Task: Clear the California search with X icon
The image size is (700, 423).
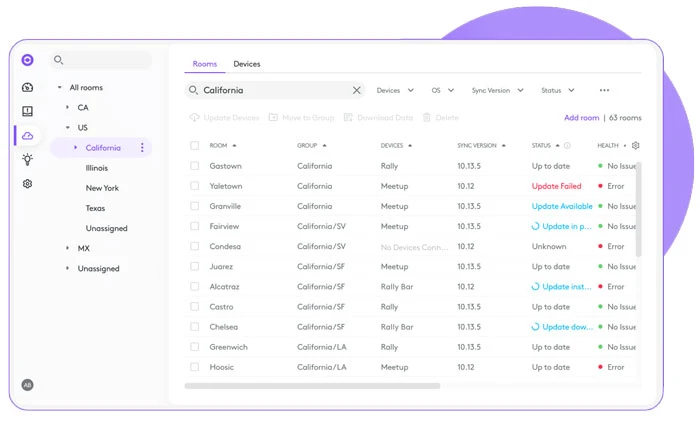Action: point(357,90)
